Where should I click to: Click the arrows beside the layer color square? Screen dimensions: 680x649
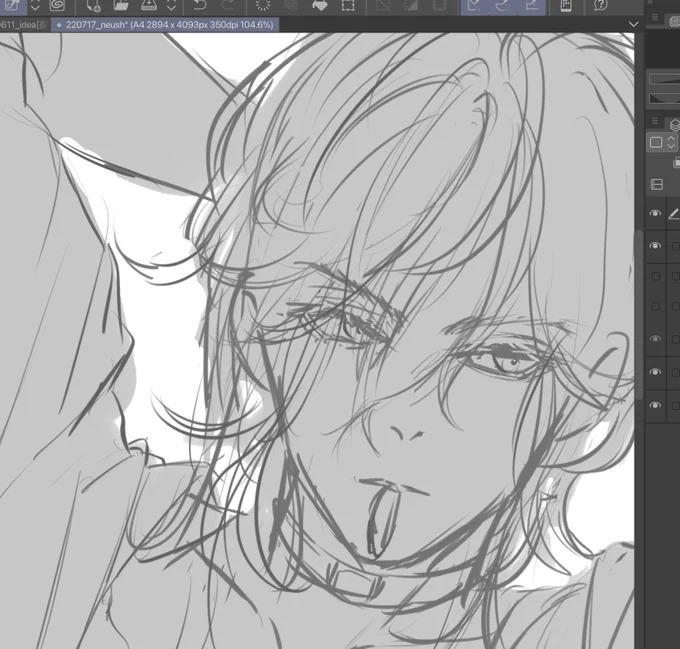tap(671, 142)
